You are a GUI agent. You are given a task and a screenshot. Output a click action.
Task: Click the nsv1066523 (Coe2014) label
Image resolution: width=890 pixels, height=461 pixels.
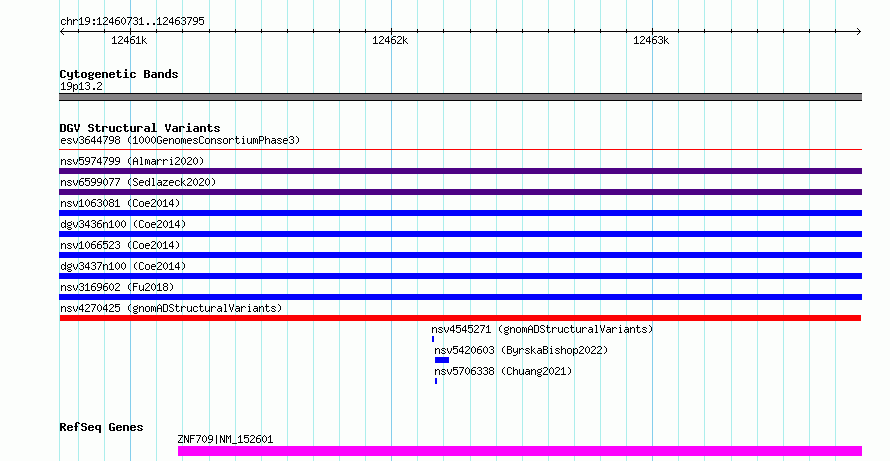120,245
